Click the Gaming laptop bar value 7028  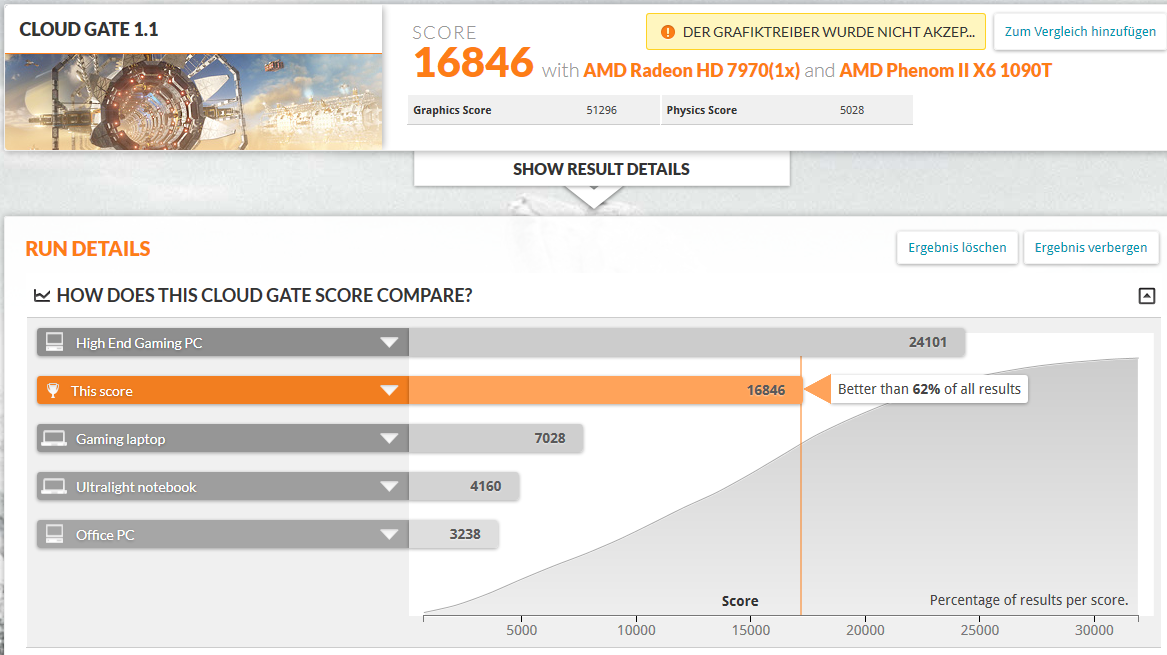click(x=550, y=438)
